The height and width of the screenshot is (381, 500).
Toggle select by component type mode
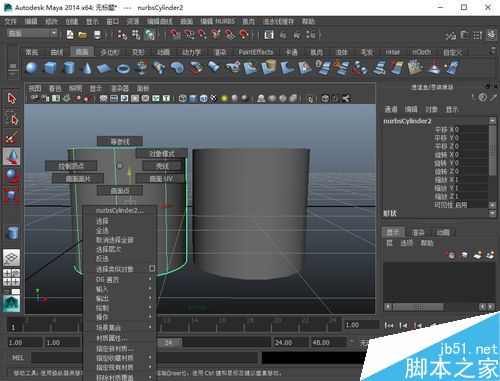coord(149,34)
